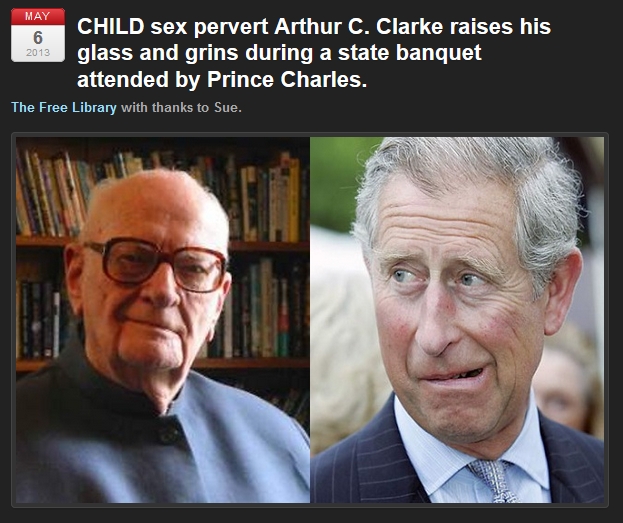The height and width of the screenshot is (523, 623).
Task: Click the "with thanks to Sue" text
Action: click(x=181, y=107)
